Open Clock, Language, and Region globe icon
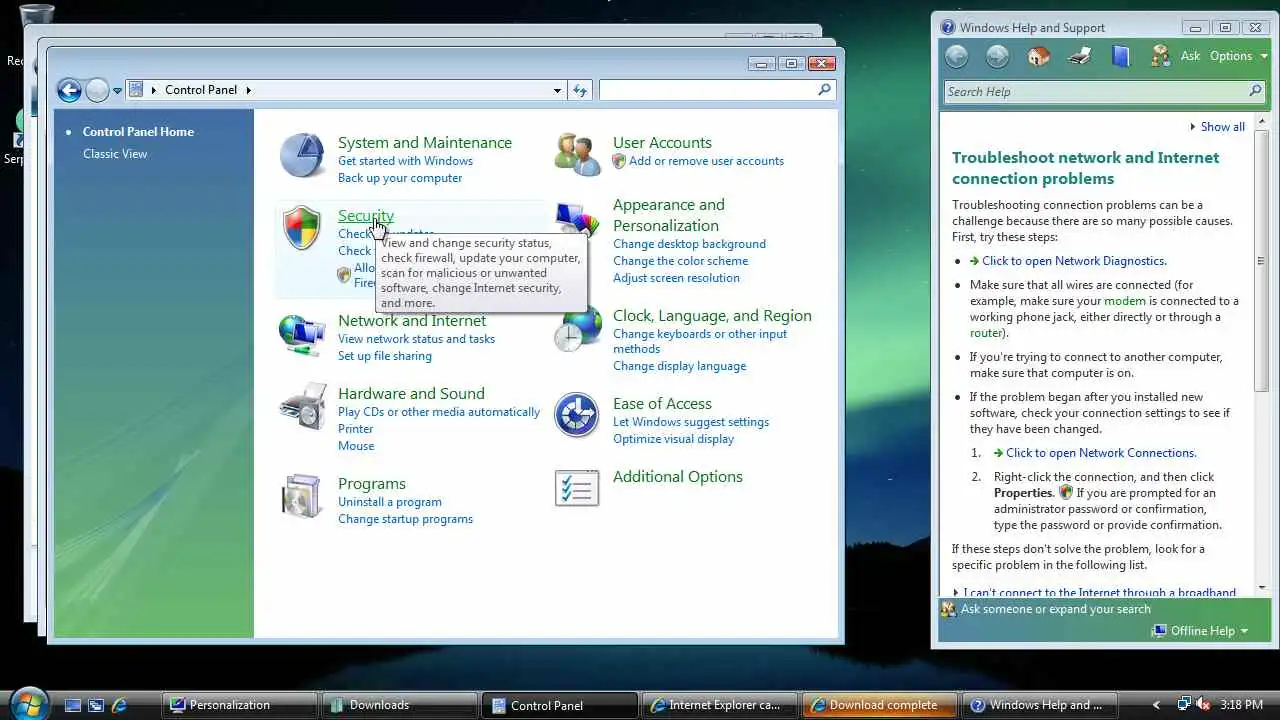 577,331
